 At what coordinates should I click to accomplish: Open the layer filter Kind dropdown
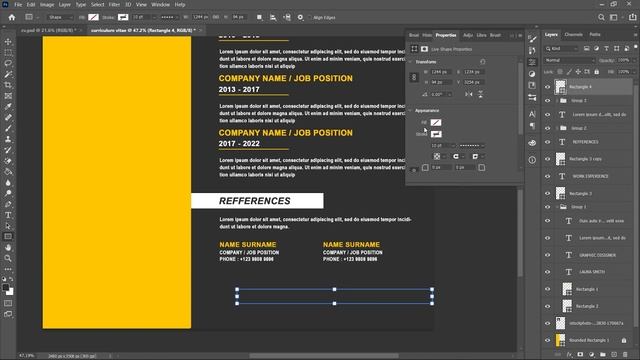pyautogui.click(x=562, y=49)
